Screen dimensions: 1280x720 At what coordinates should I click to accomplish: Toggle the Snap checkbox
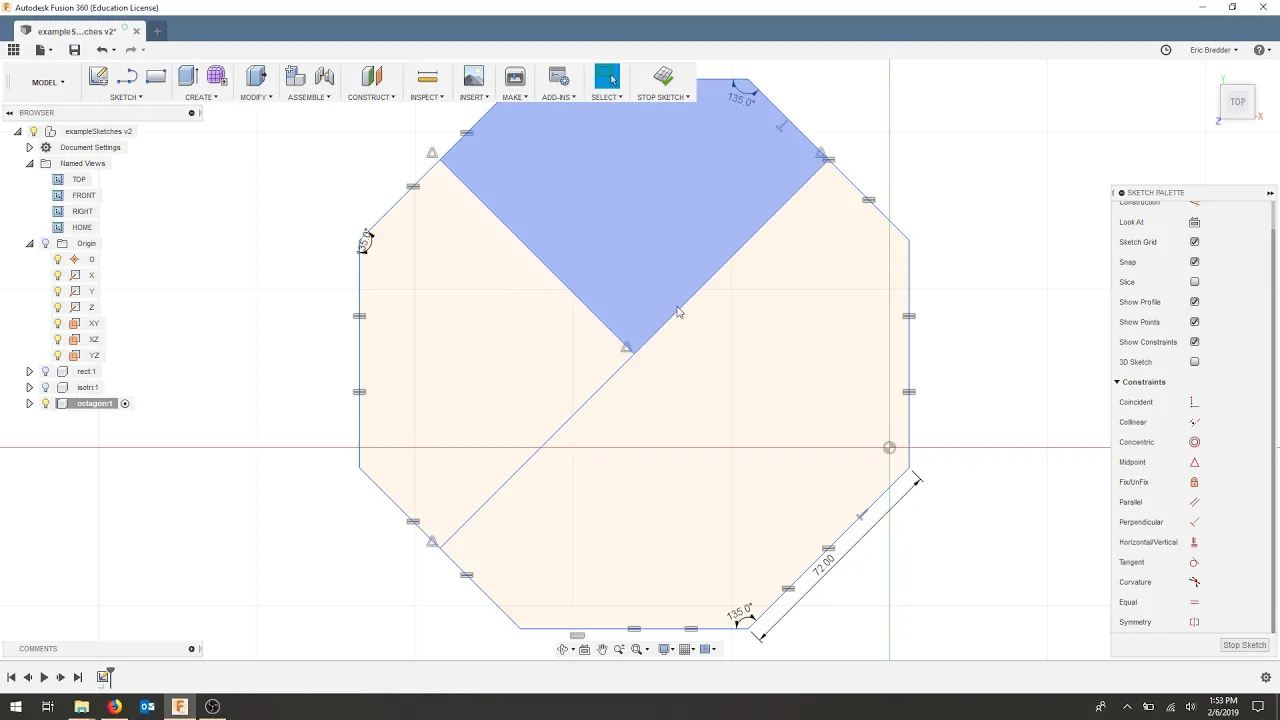1194,262
